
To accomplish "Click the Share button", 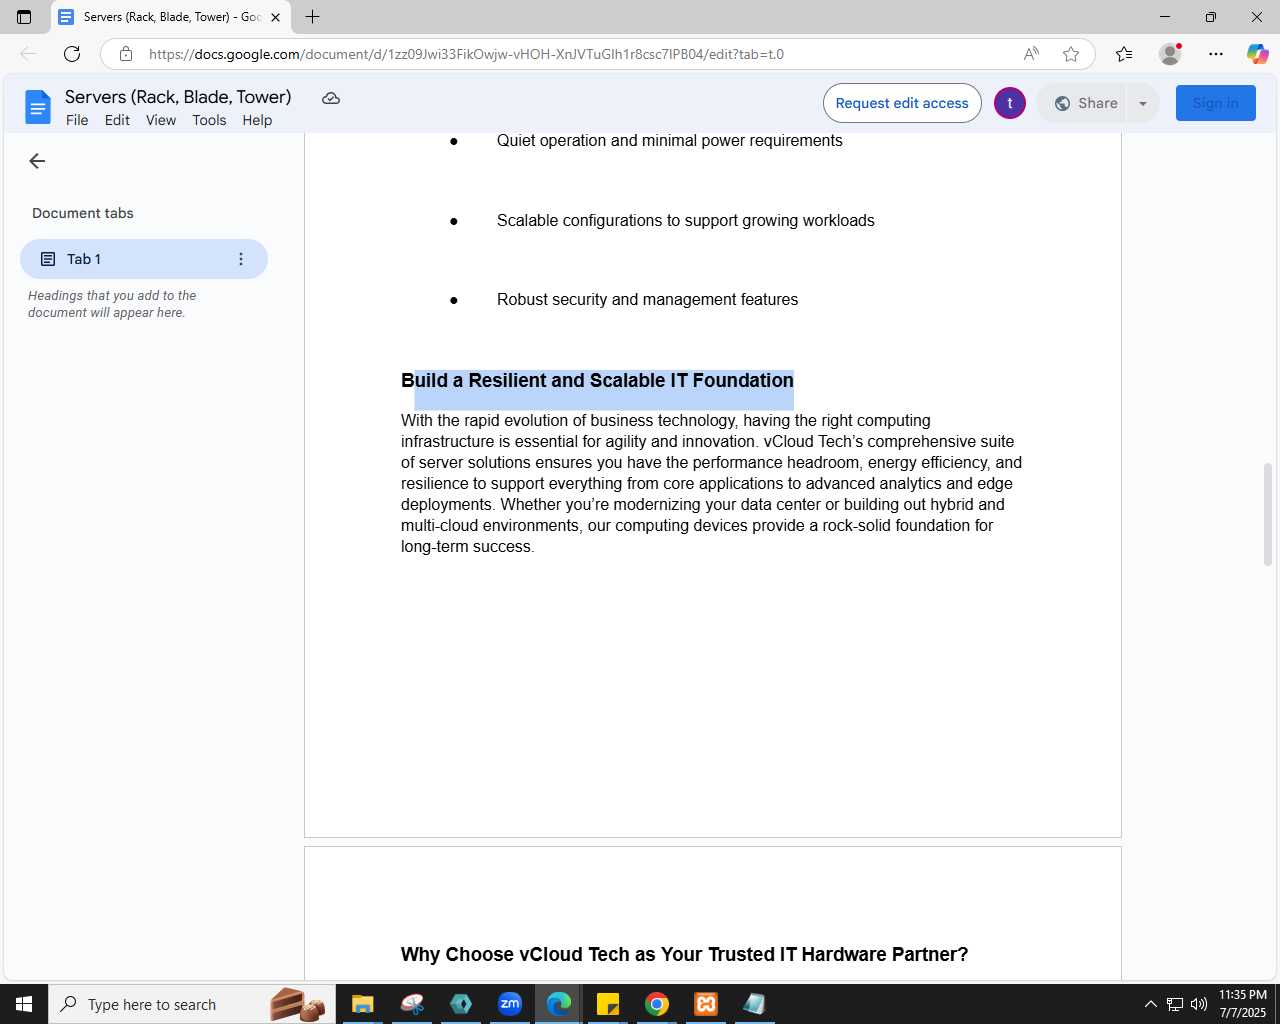I will (1085, 103).
